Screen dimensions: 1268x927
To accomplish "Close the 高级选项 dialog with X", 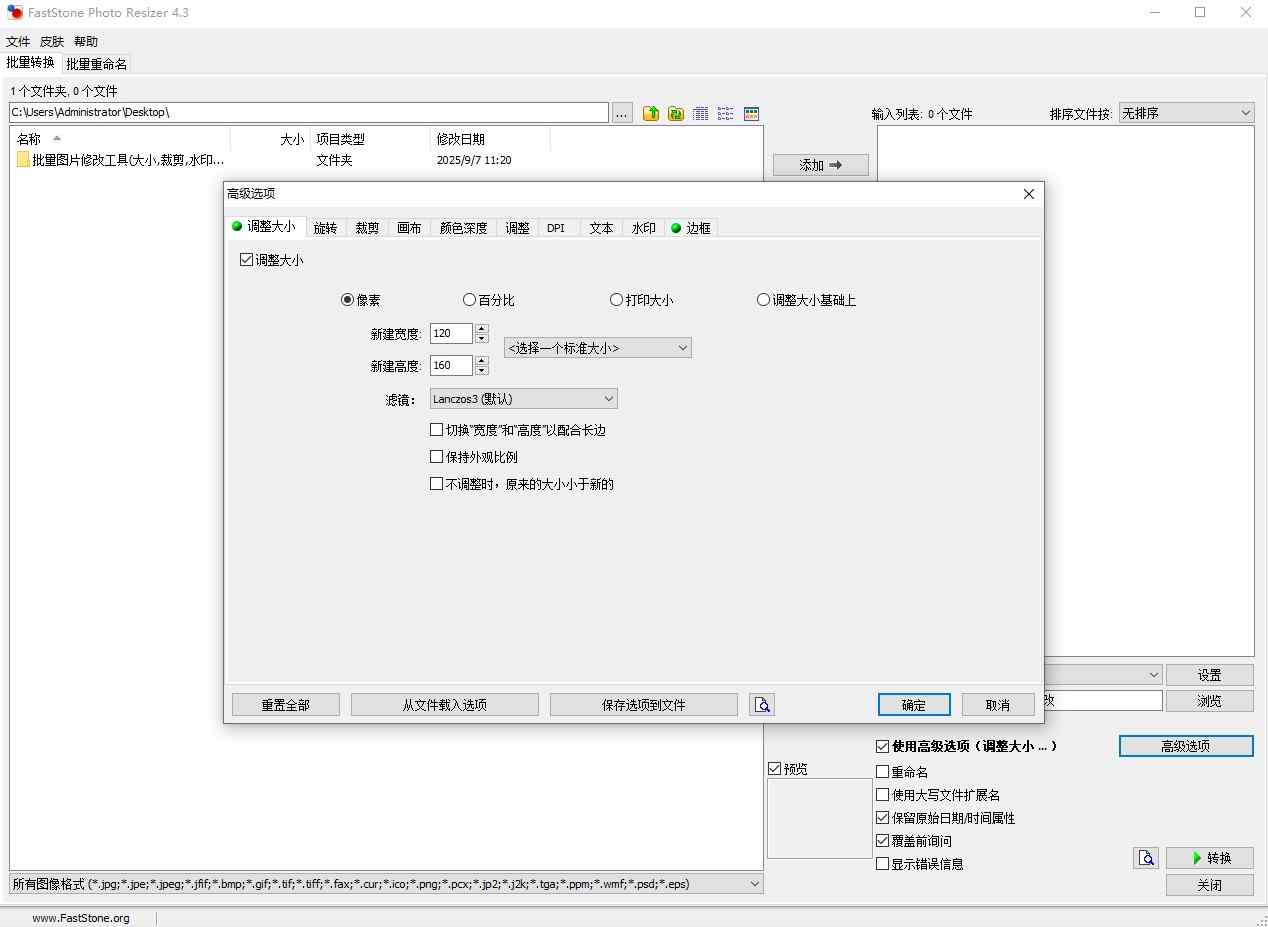I will 1028,194.
